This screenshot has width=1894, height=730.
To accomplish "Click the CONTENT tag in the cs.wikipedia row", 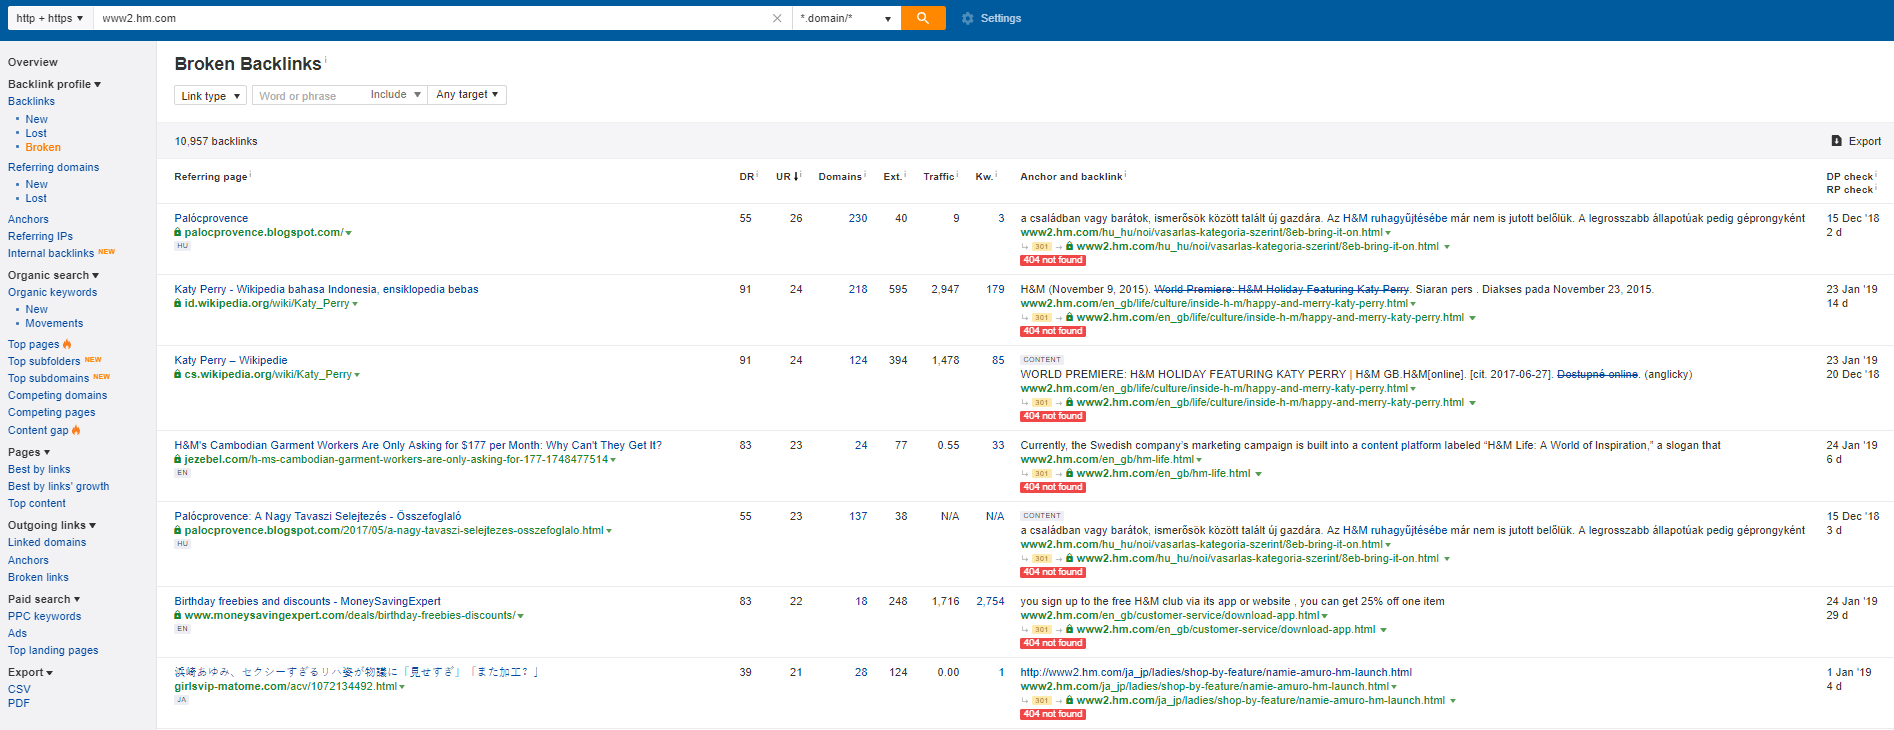I will point(1041,360).
